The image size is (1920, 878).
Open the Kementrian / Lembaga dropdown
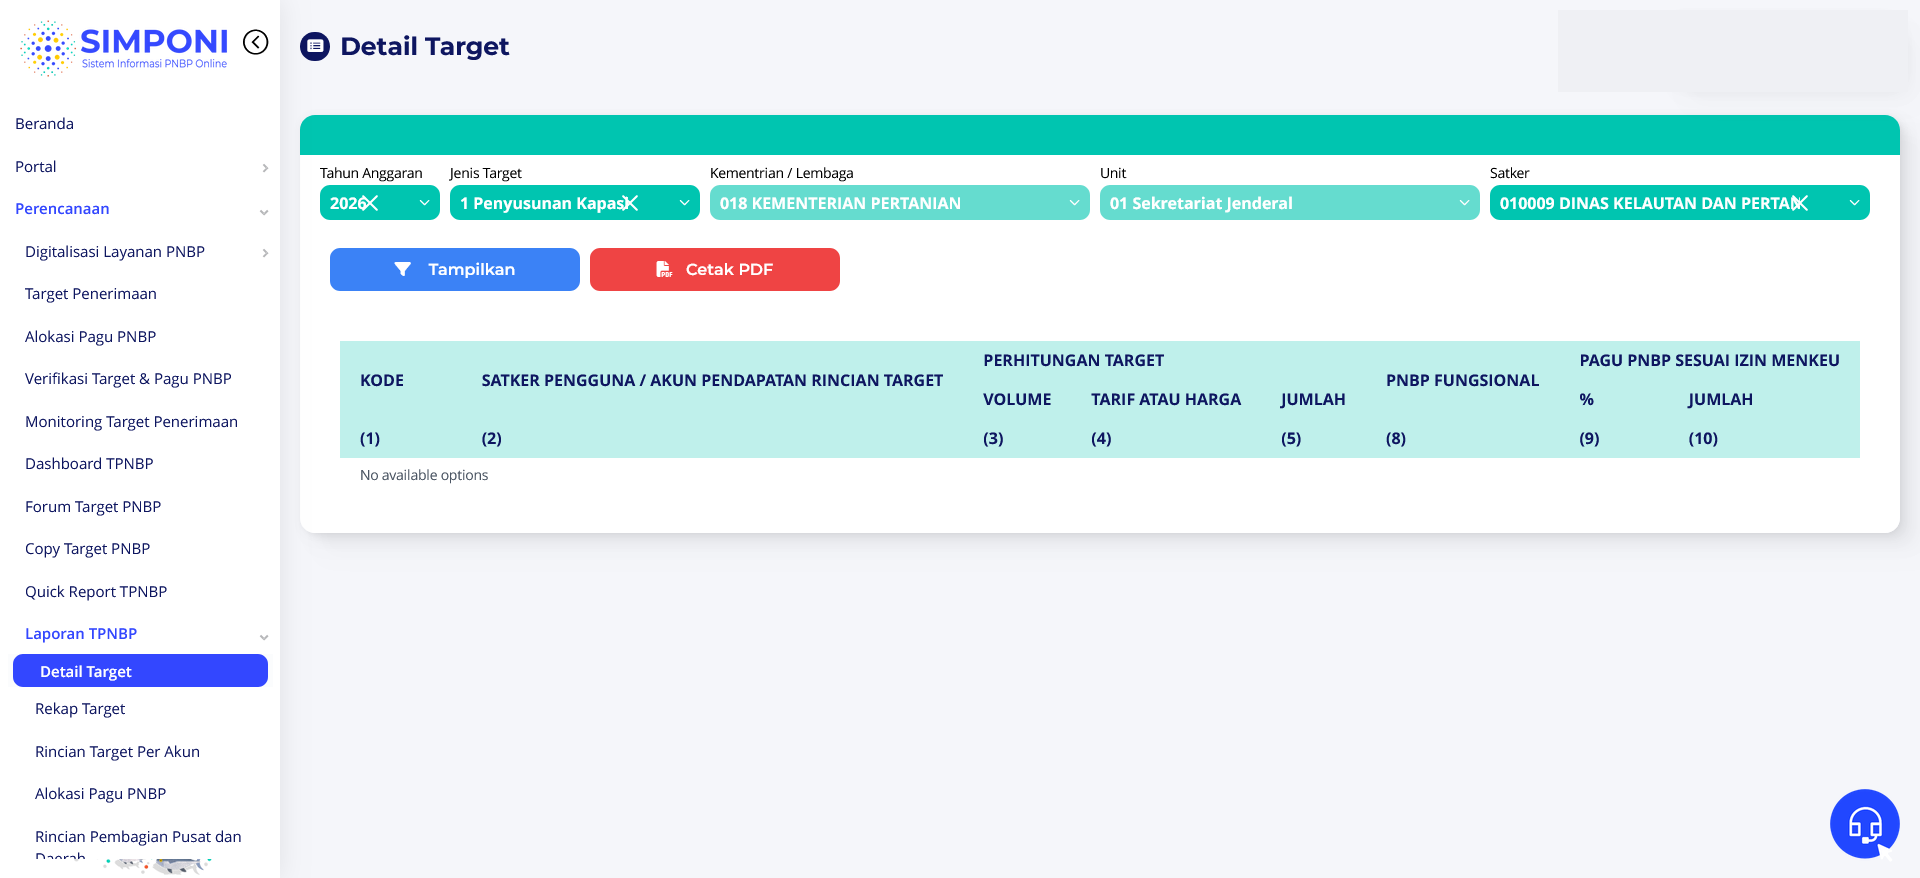tap(898, 203)
